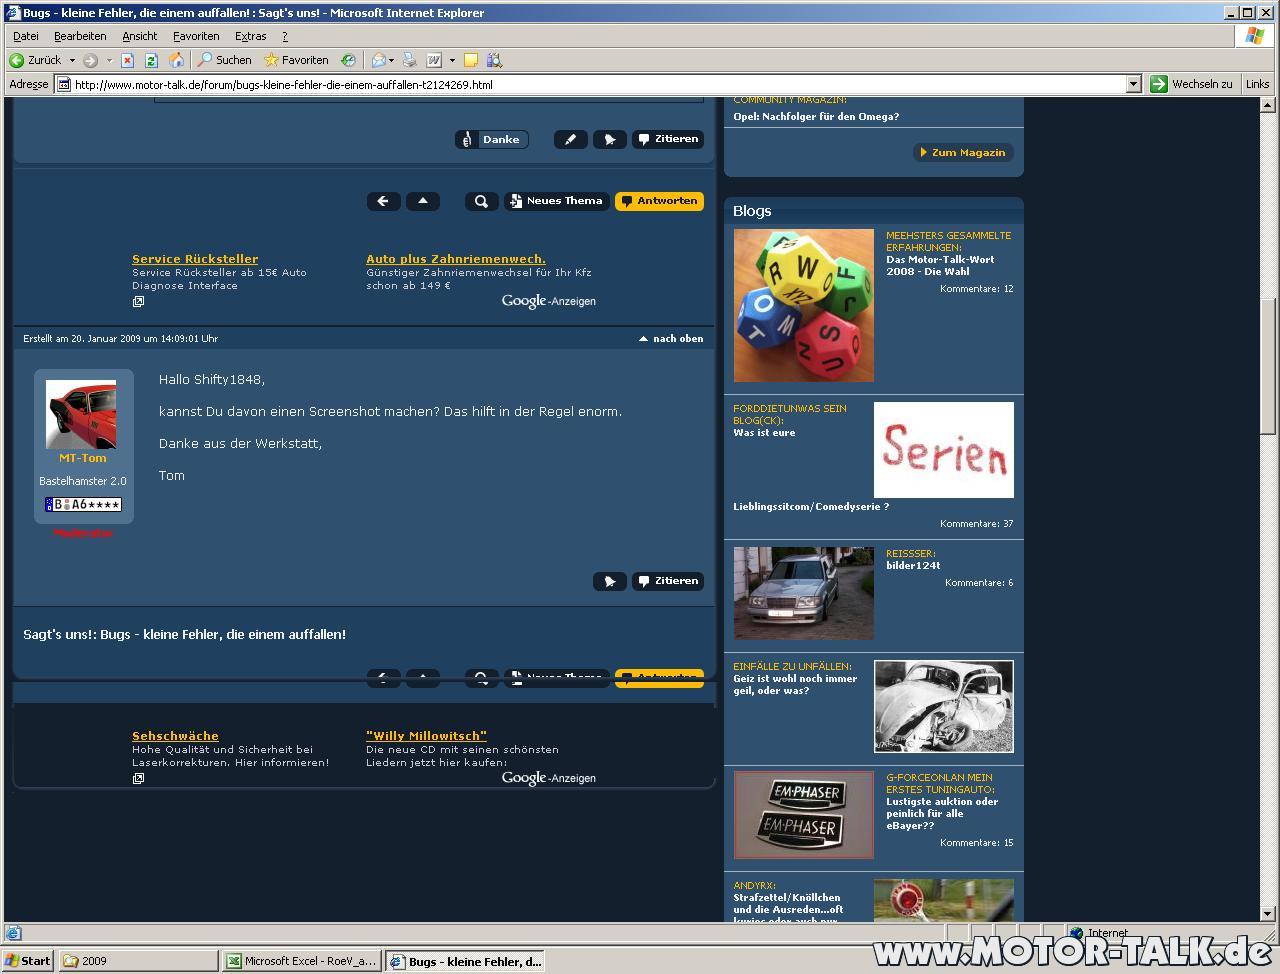The width and height of the screenshot is (1280, 974).
Task: Open the Ansicht menu
Action: click(x=140, y=36)
